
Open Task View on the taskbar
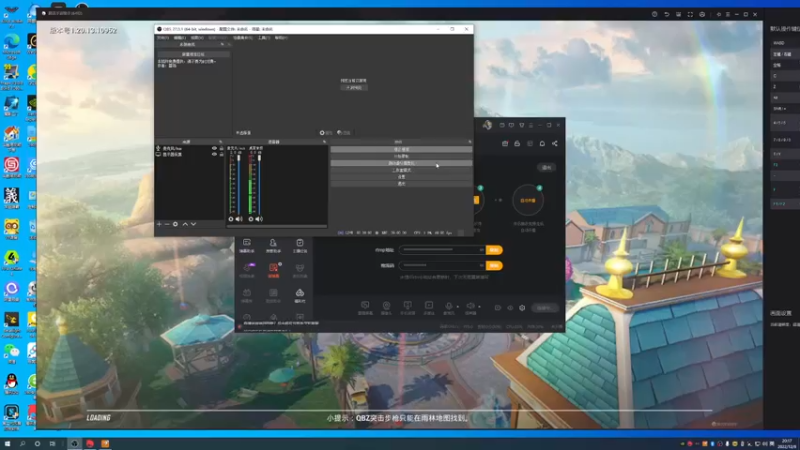tap(52, 444)
